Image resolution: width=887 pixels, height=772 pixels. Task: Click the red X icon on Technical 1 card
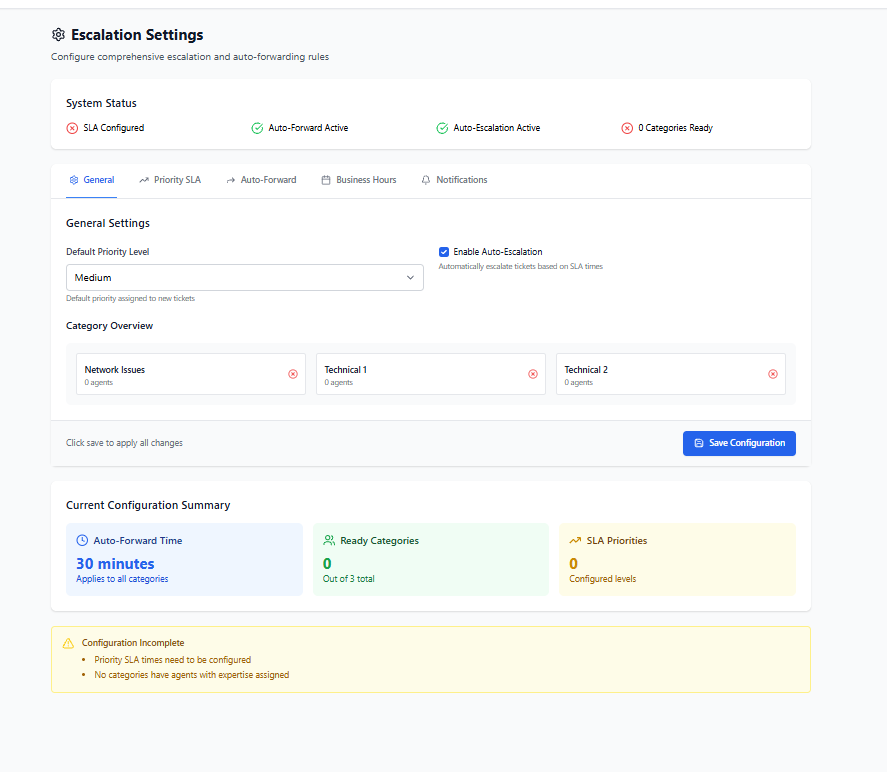pyautogui.click(x=533, y=374)
